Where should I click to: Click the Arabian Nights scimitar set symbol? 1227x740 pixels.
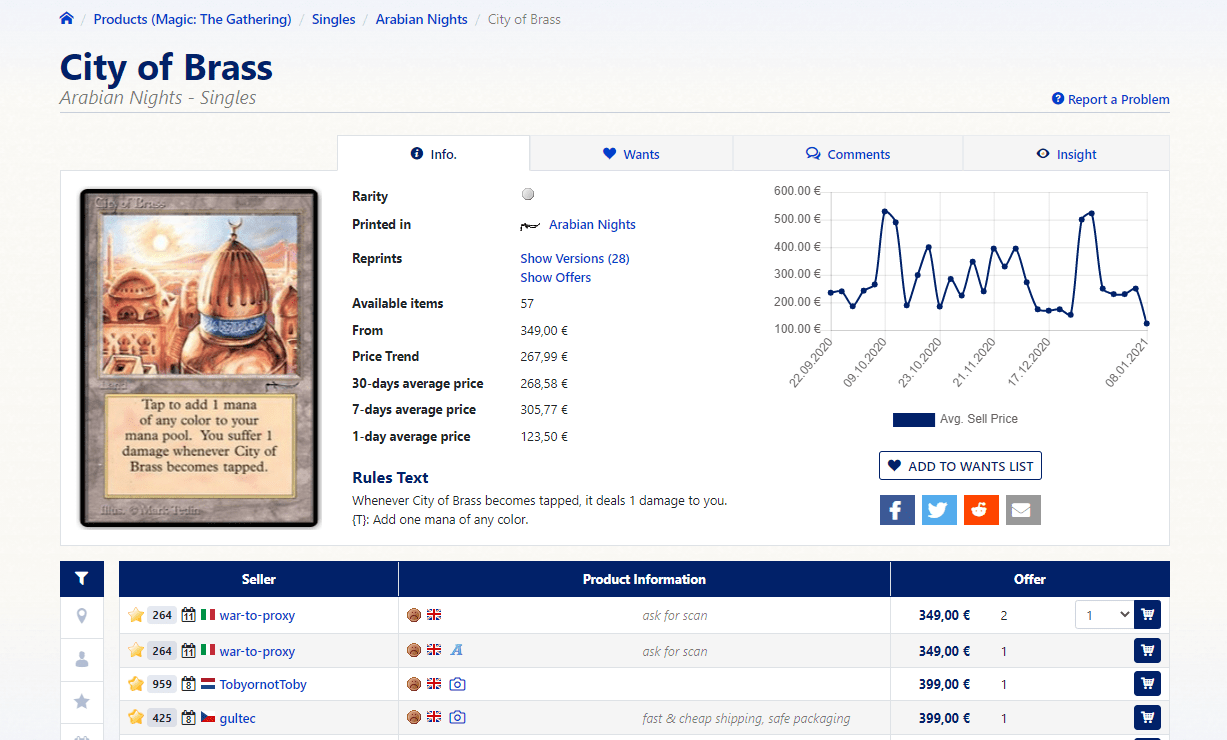click(x=530, y=226)
